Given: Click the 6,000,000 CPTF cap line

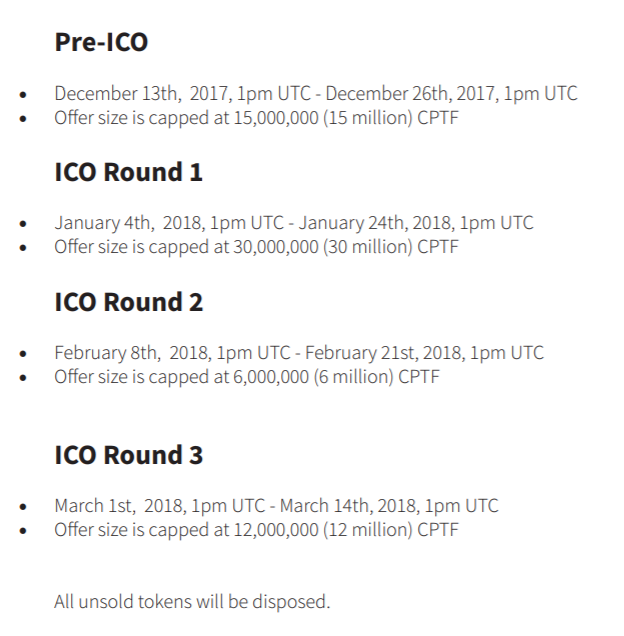Looking at the screenshot, I should (x=246, y=377).
